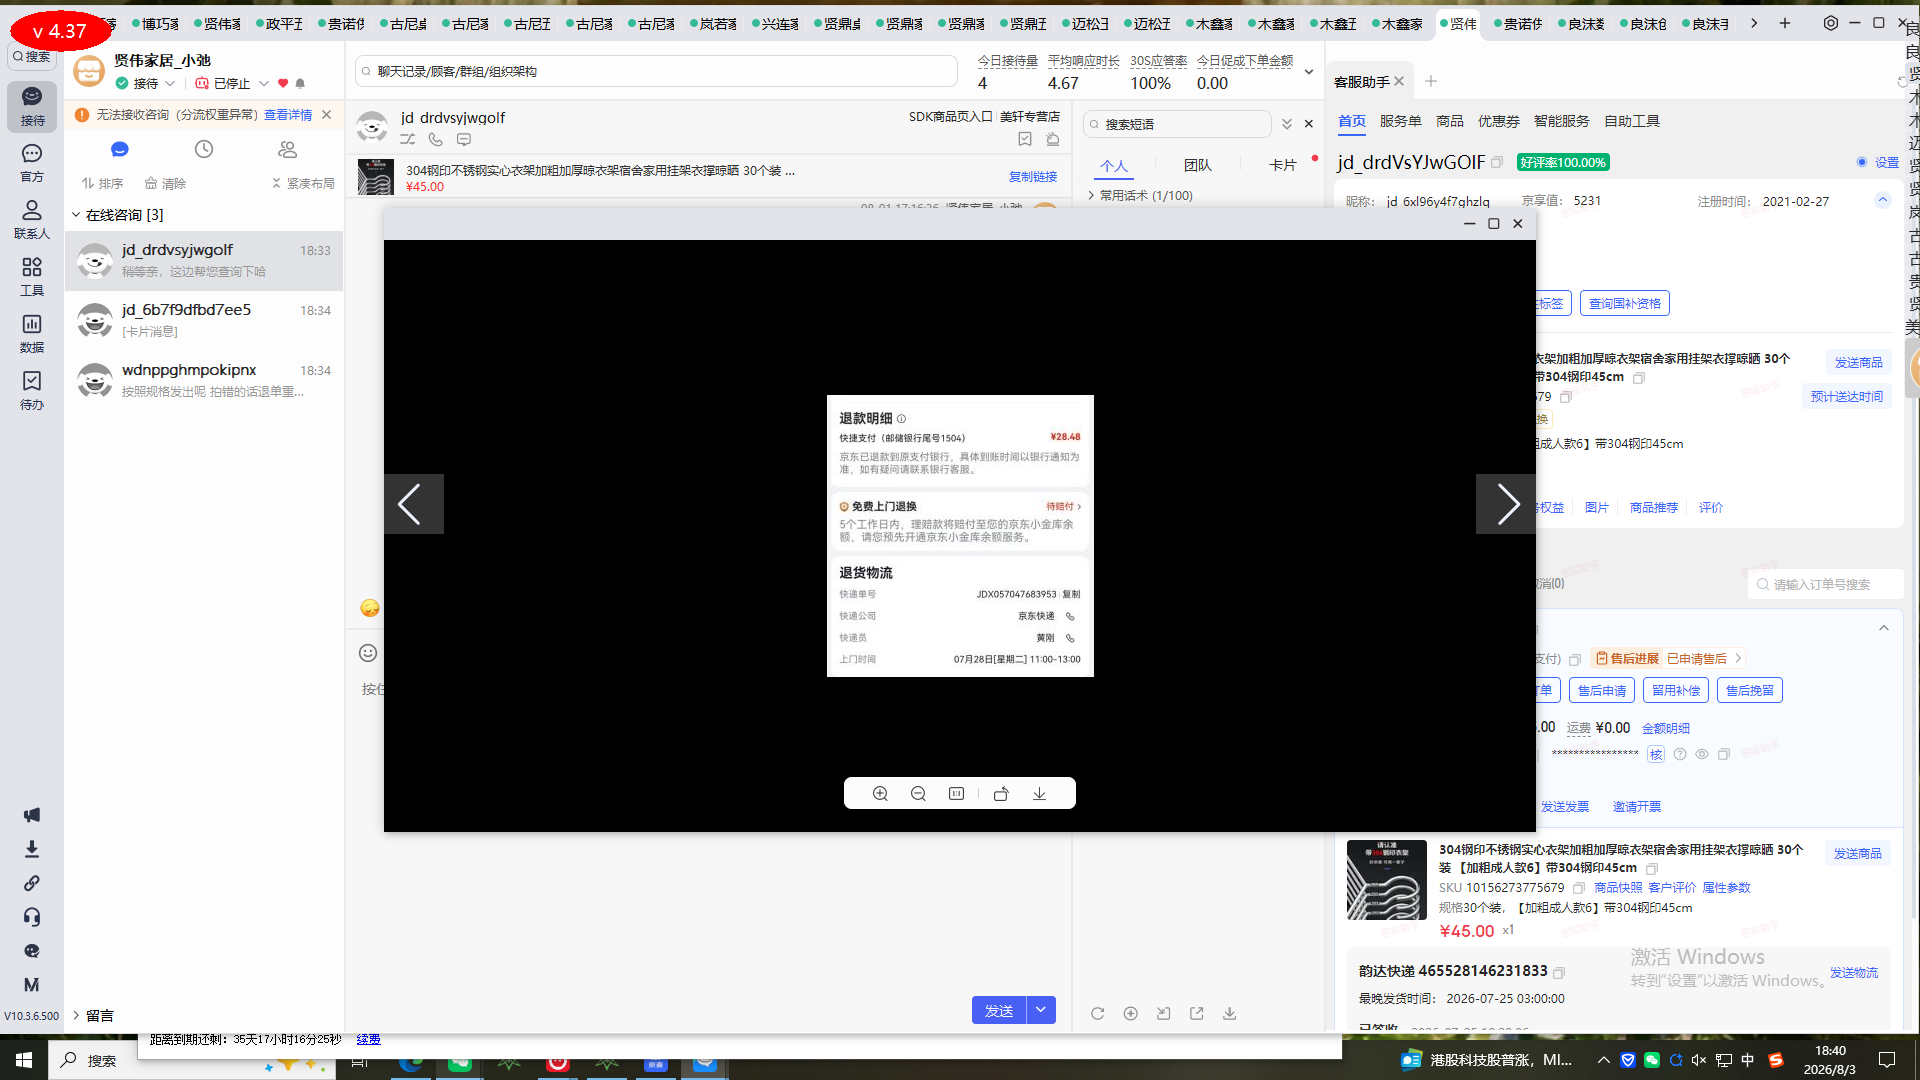Show the next image in viewer
The image size is (1920, 1080).
(x=1506, y=504)
